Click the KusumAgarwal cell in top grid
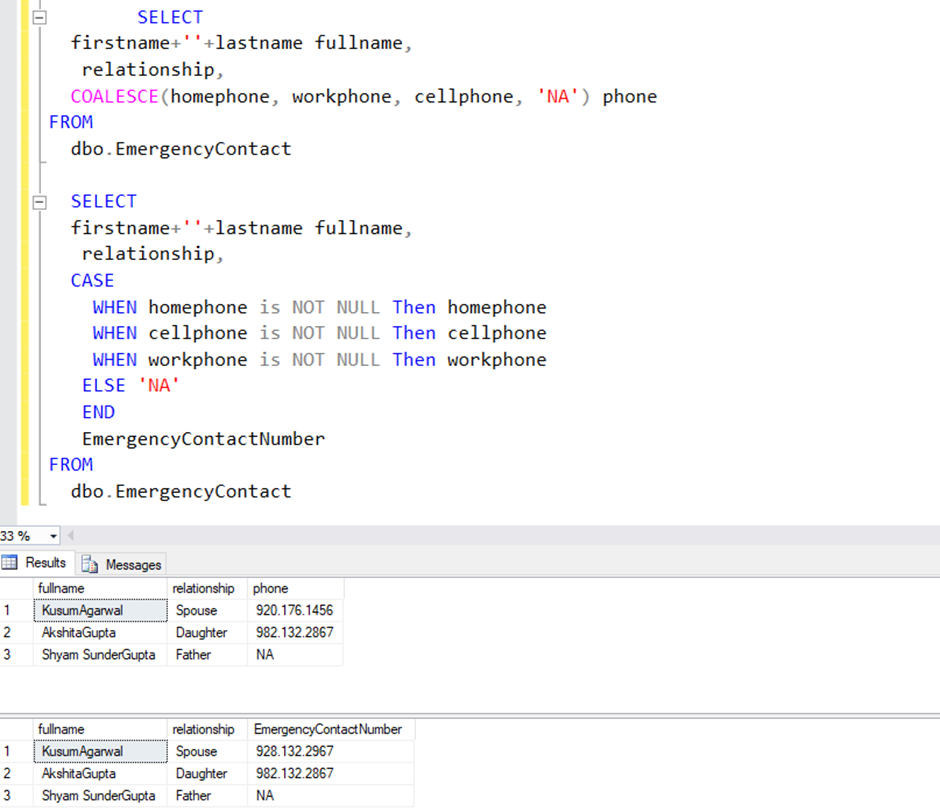The height and width of the screenshot is (812, 940). pos(100,610)
